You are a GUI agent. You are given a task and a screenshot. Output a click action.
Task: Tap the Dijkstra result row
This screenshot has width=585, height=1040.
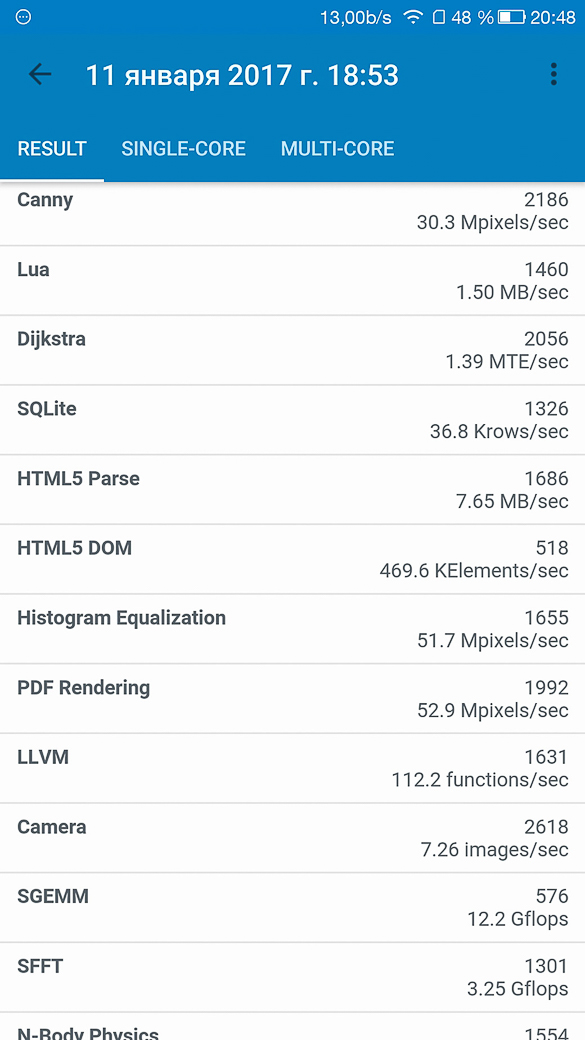pyautogui.click(x=292, y=350)
